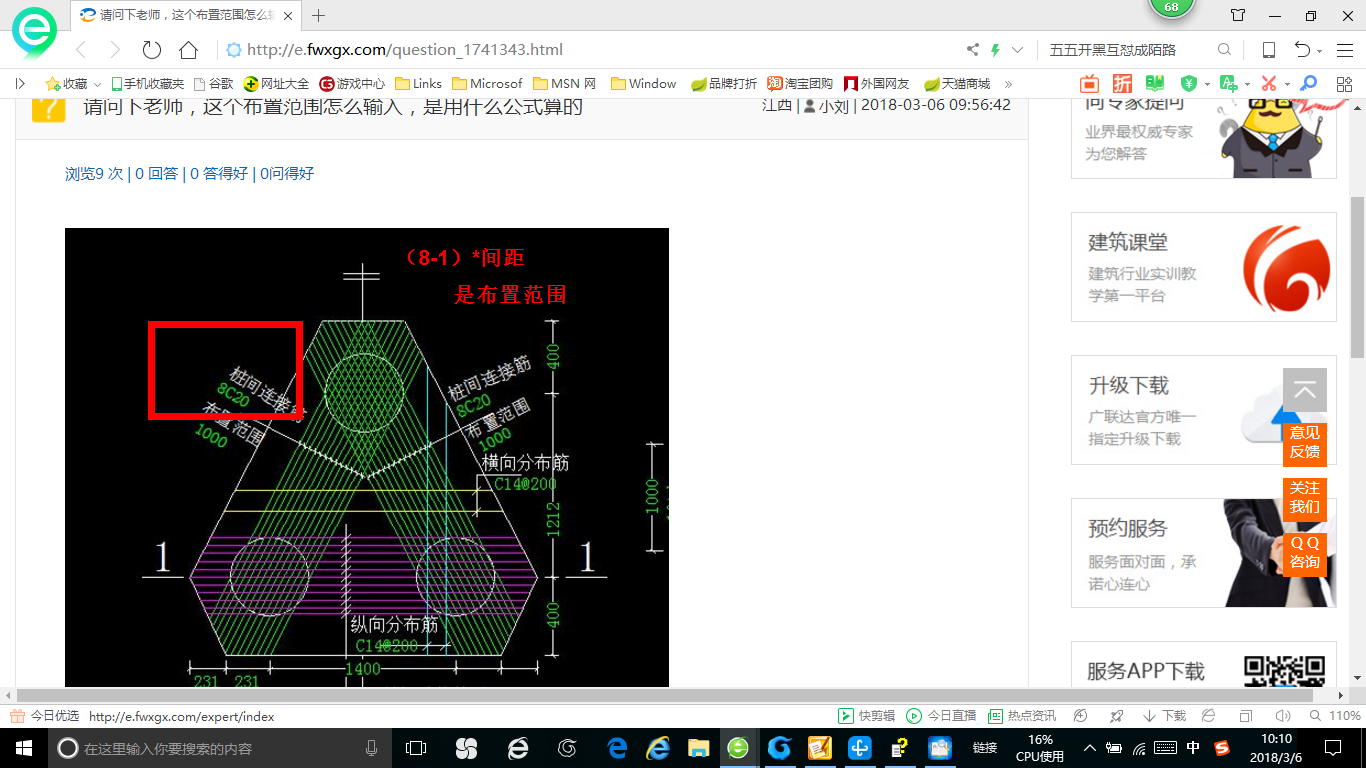1366x768 pixels.
Task: Click the back-to-top arrow button
Action: 1305,390
